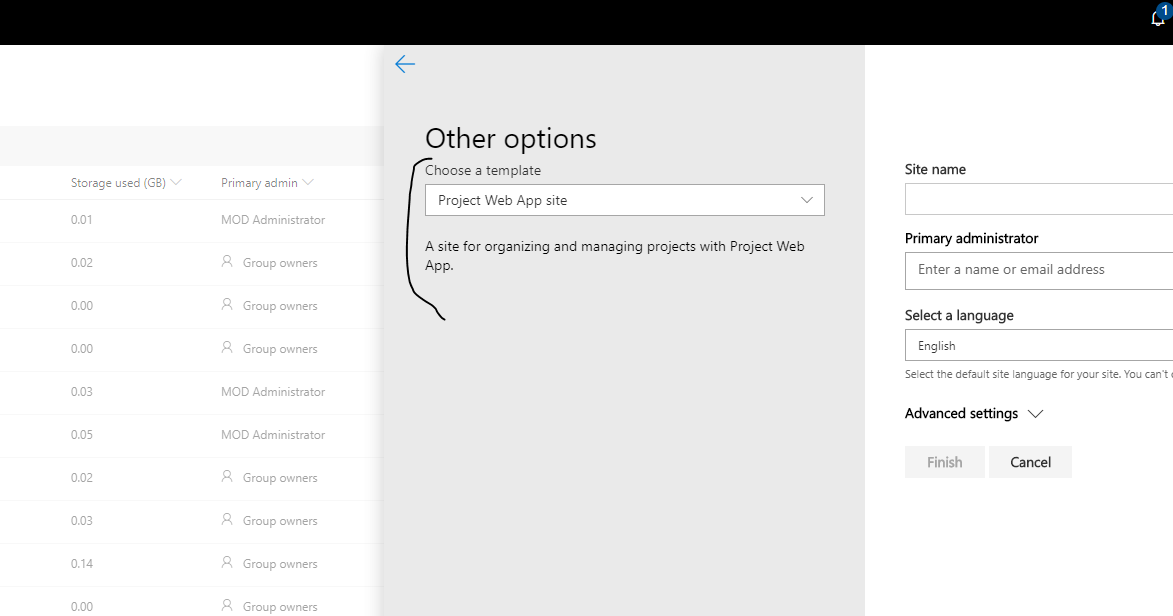1173x616 pixels.
Task: Open the Choose a template dropdown
Action: point(625,200)
